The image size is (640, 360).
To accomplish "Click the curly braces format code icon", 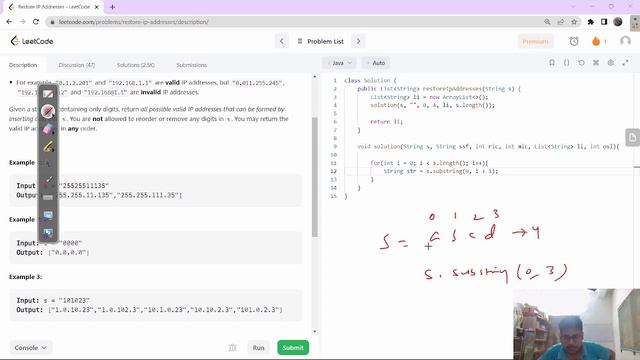I will click(567, 63).
